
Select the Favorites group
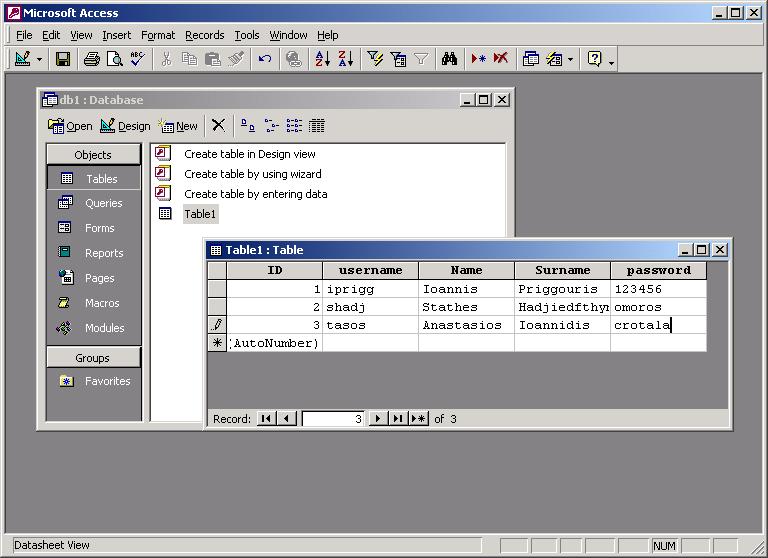pyautogui.click(x=94, y=381)
